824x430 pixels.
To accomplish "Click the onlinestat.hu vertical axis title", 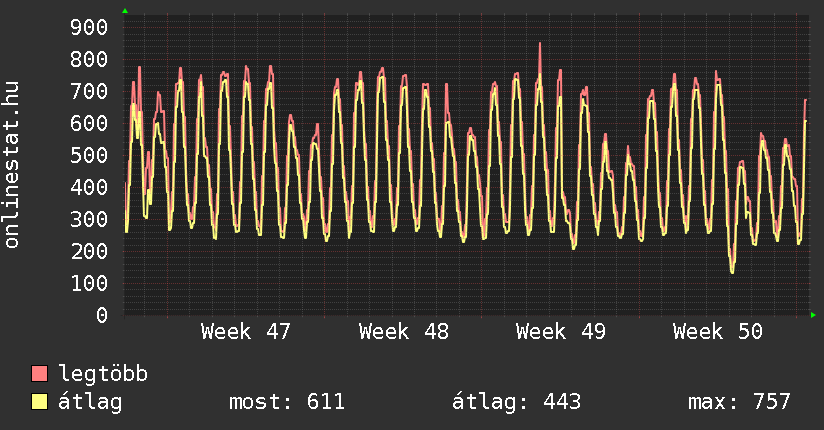I will tap(13, 165).
